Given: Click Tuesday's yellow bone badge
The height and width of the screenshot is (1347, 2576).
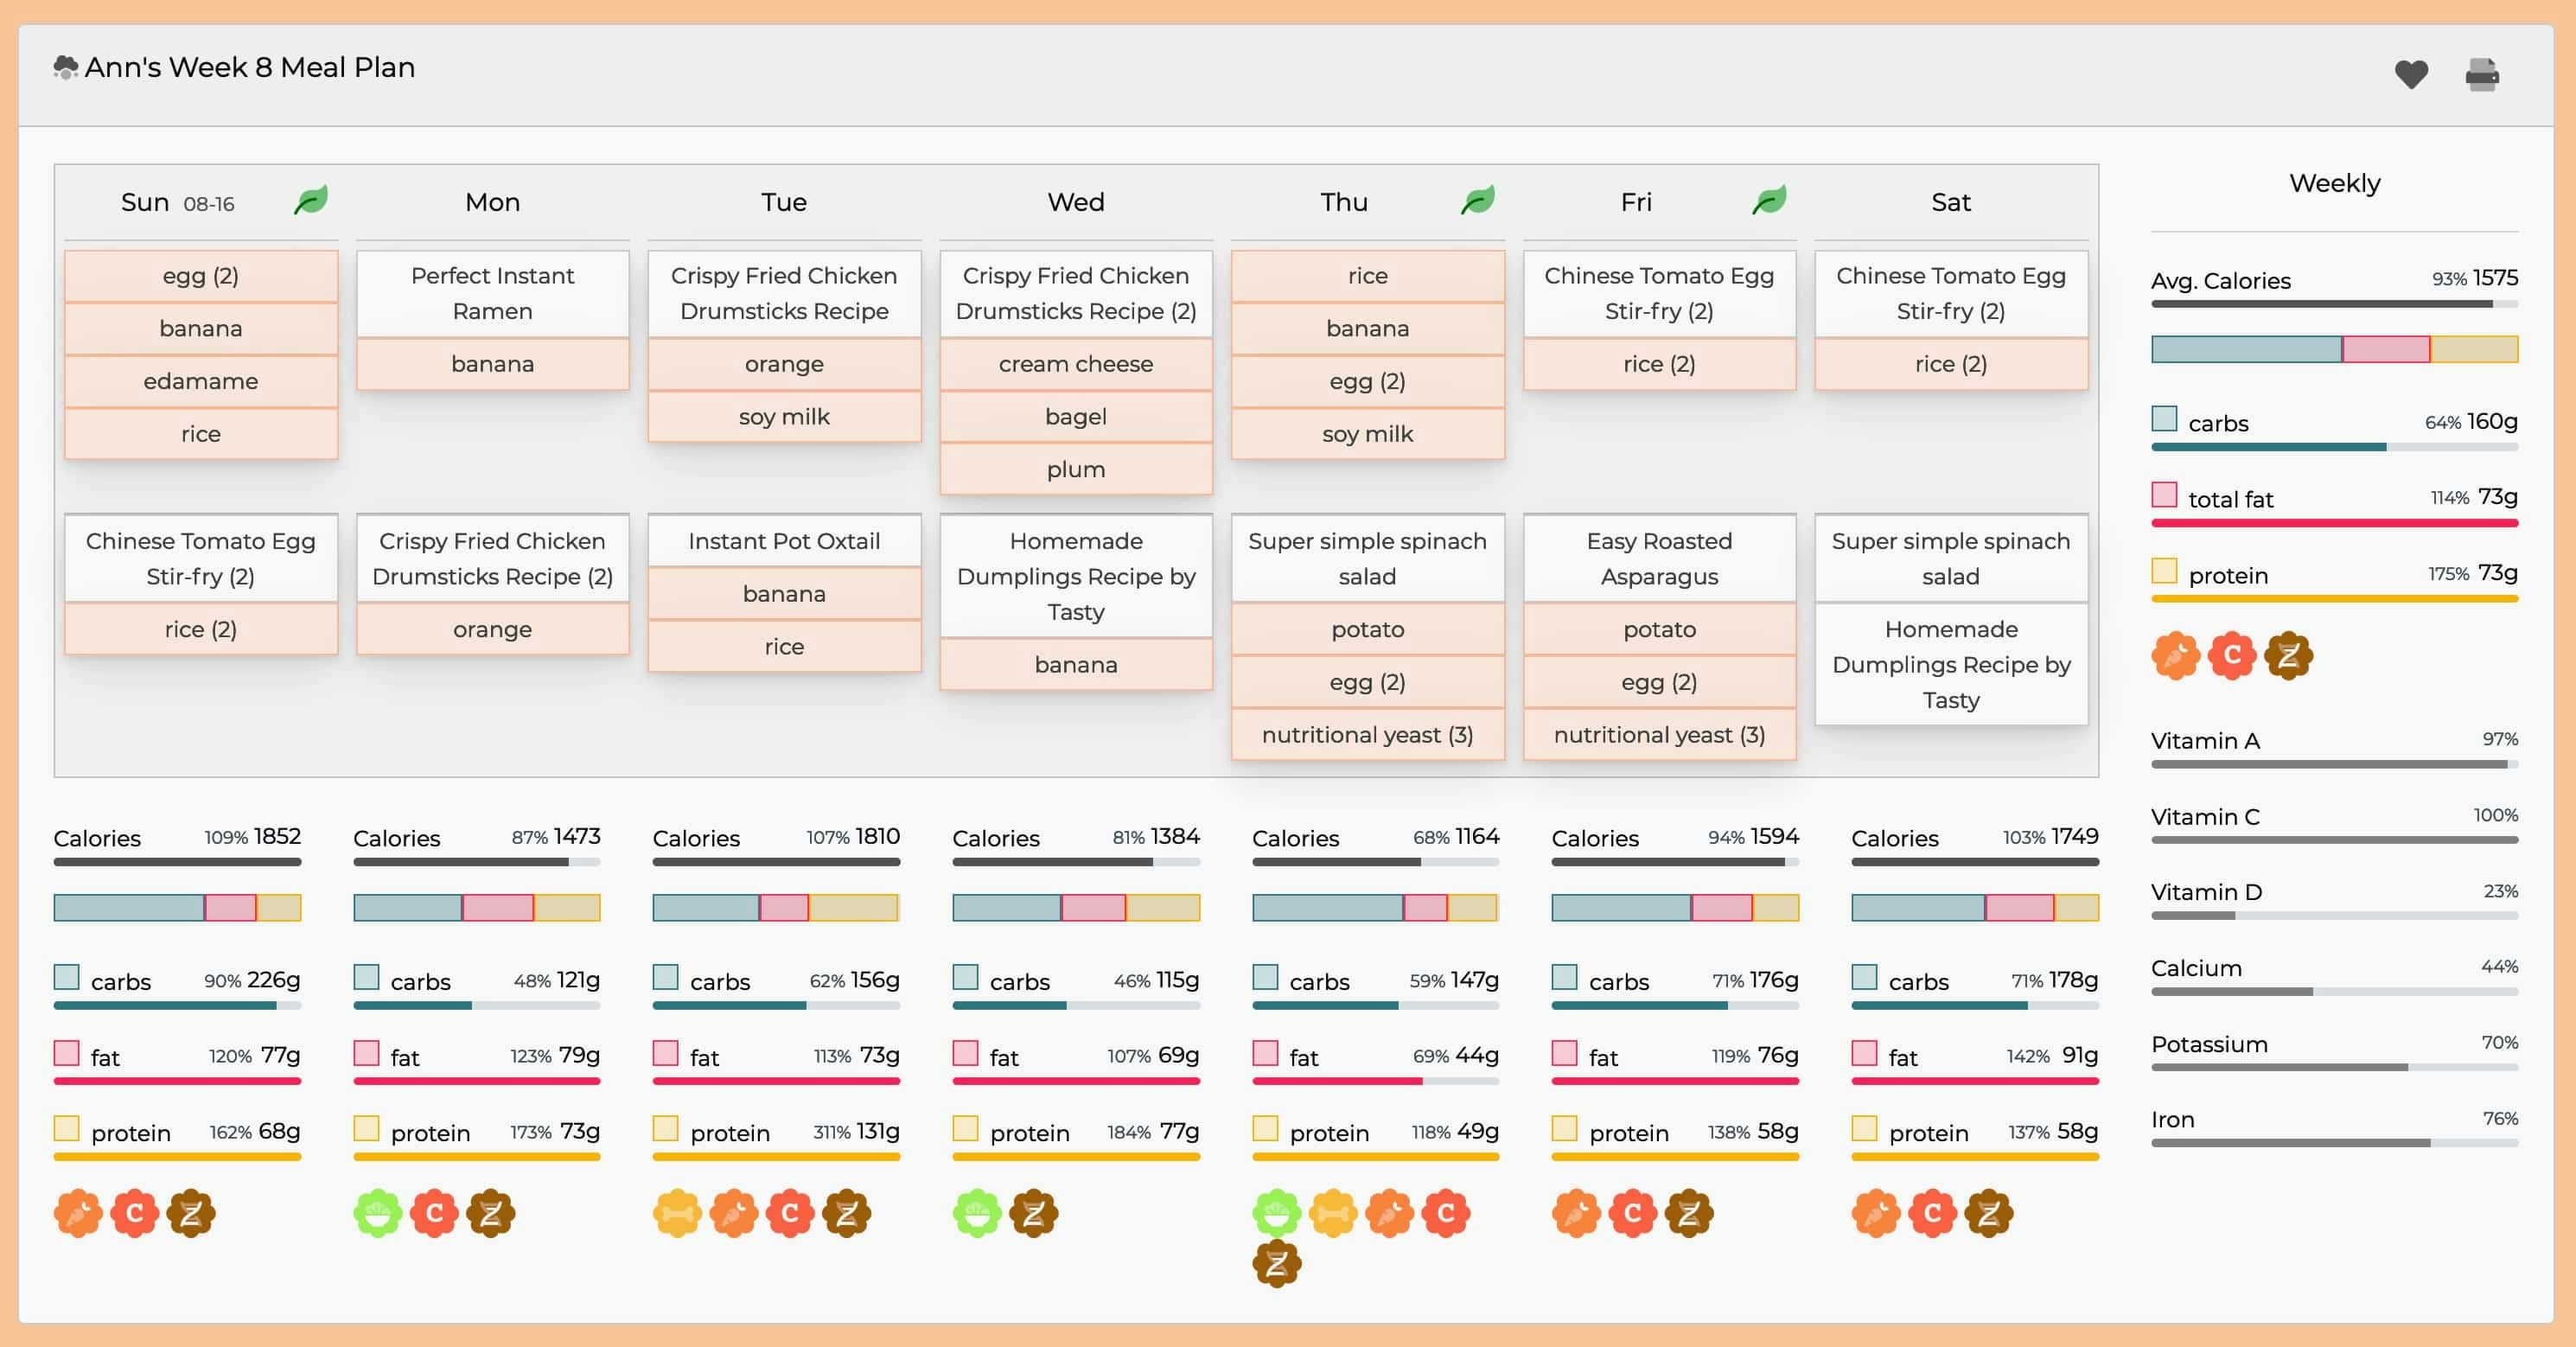Looking at the screenshot, I should [677, 1213].
